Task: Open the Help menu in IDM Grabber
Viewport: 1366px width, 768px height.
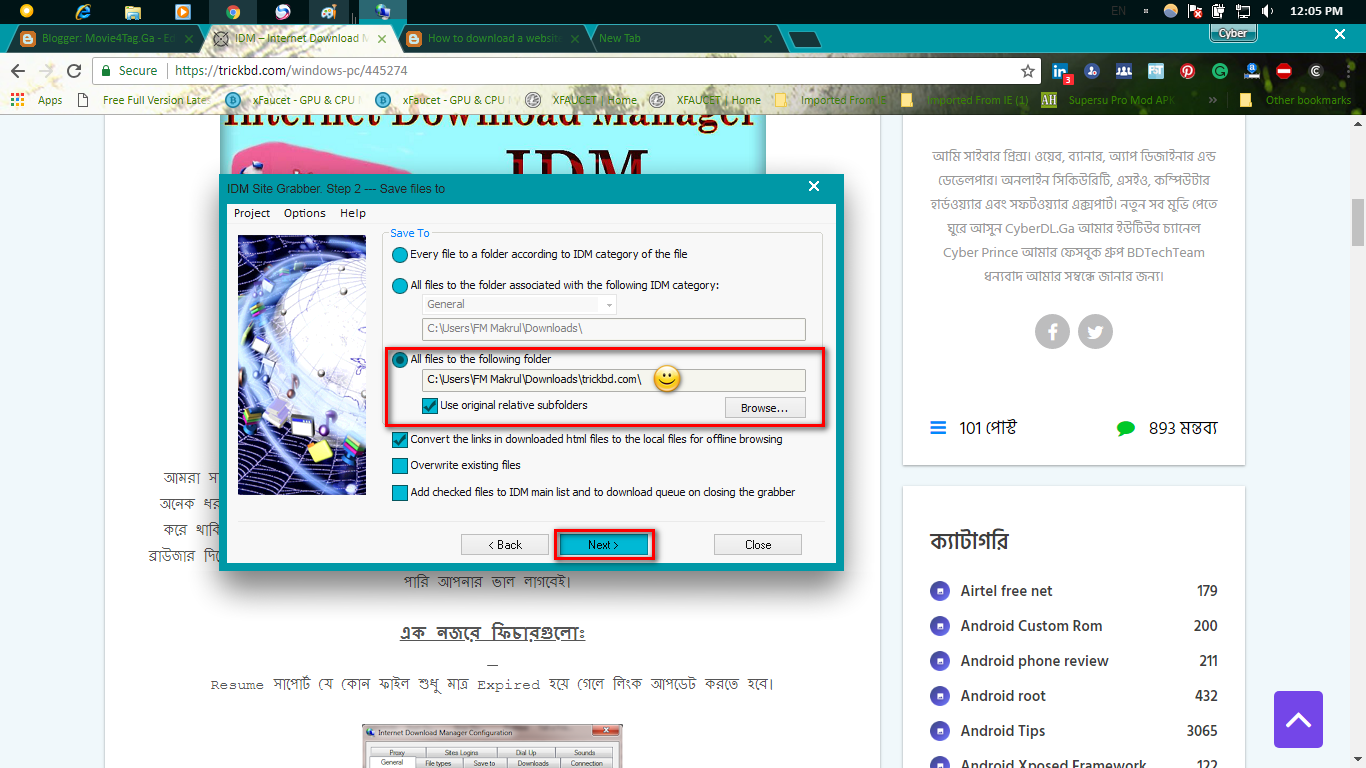Action: point(353,213)
